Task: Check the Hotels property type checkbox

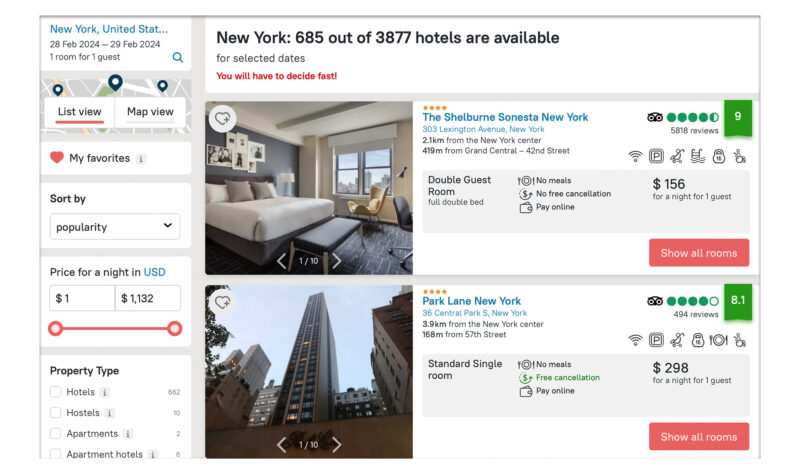Action: coord(56,392)
